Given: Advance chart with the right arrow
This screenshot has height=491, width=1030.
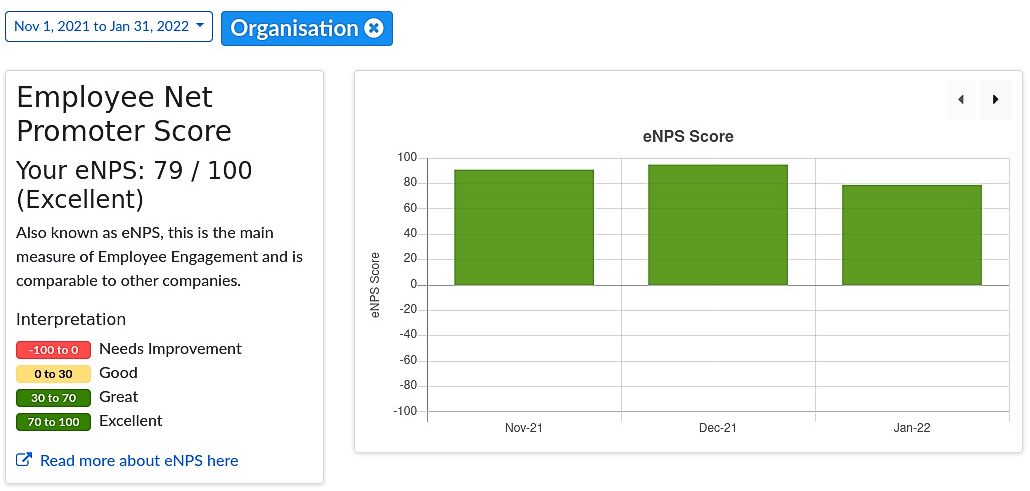Looking at the screenshot, I should 995,100.
